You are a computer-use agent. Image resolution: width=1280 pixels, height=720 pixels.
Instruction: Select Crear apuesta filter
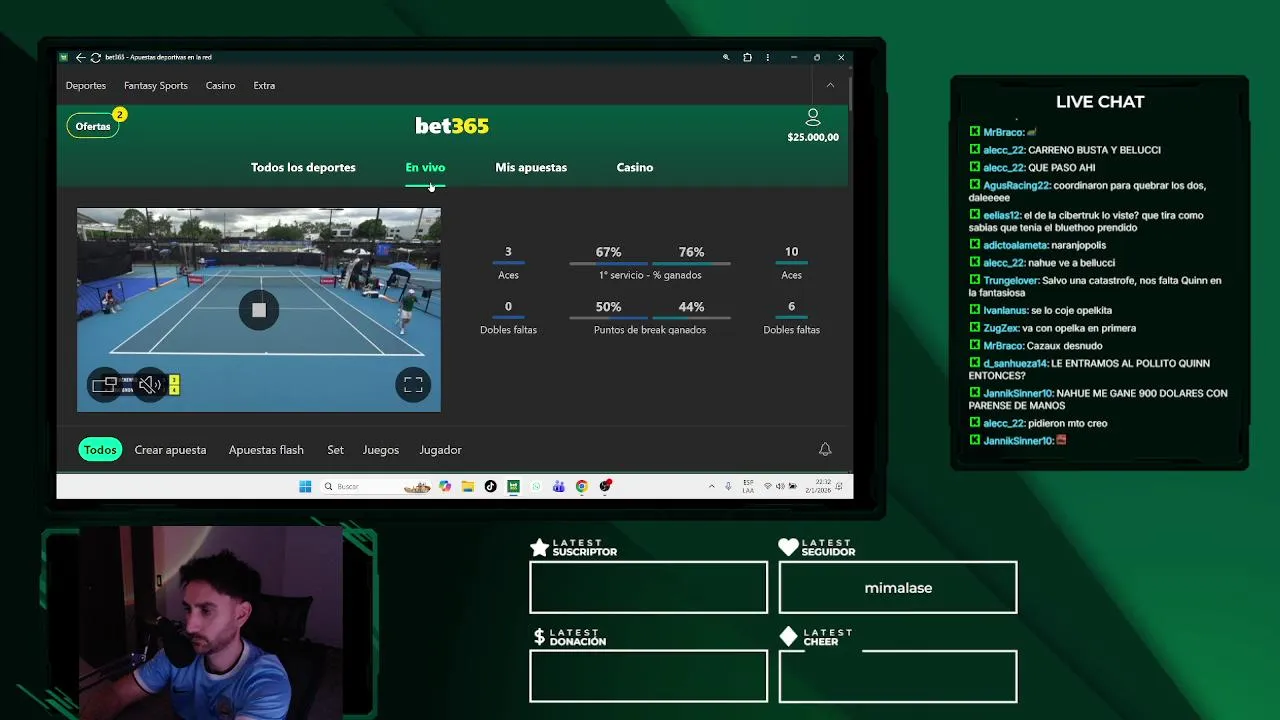point(170,450)
